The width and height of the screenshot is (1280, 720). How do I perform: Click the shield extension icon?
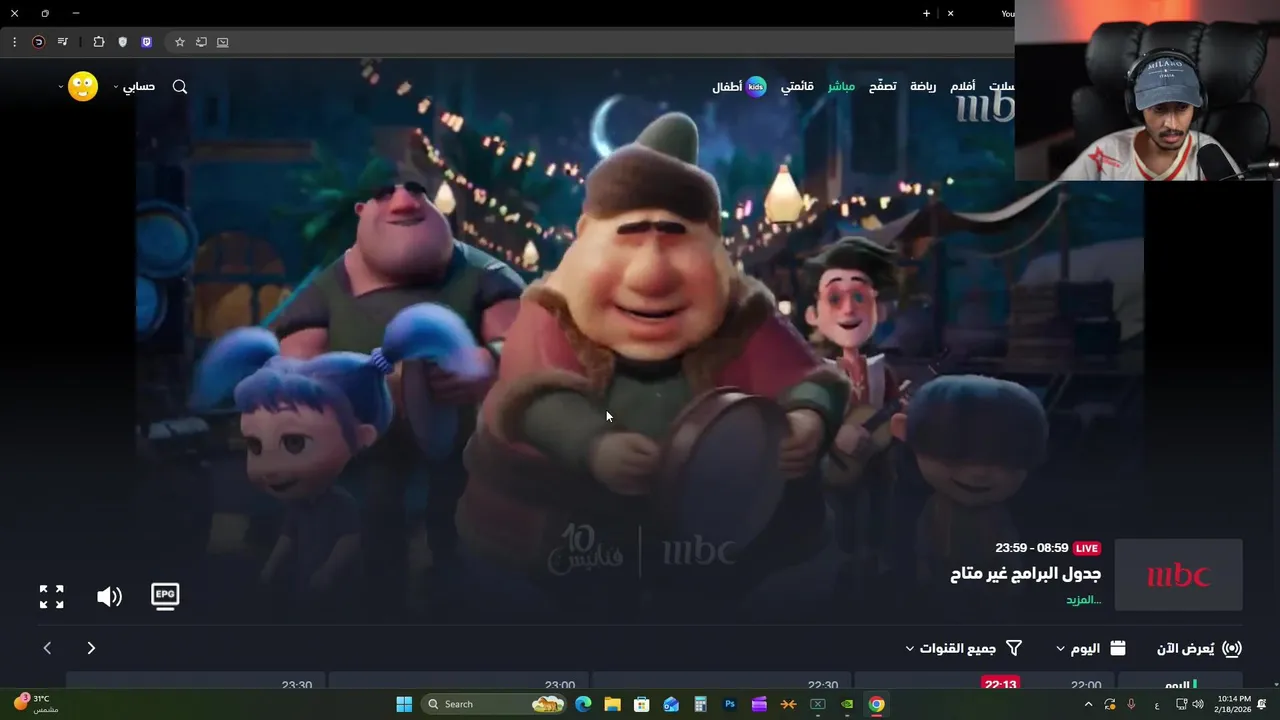tap(123, 42)
